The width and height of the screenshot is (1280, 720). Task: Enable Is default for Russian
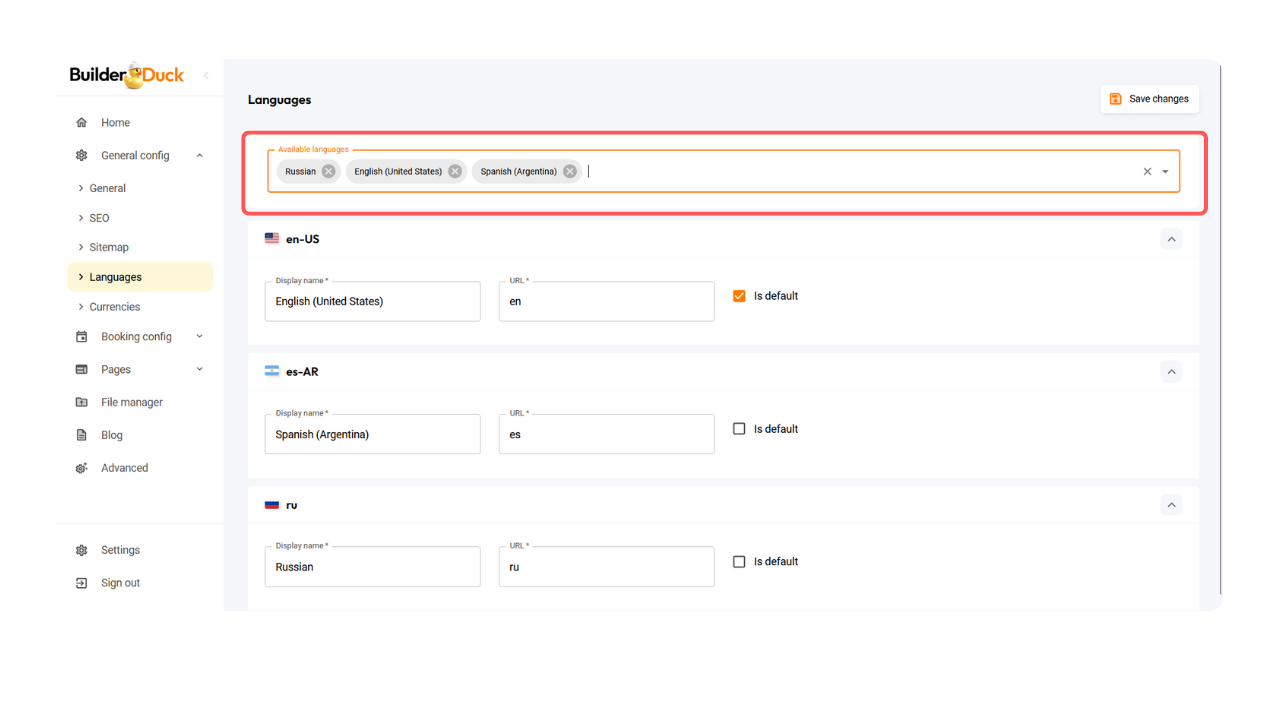coord(739,562)
